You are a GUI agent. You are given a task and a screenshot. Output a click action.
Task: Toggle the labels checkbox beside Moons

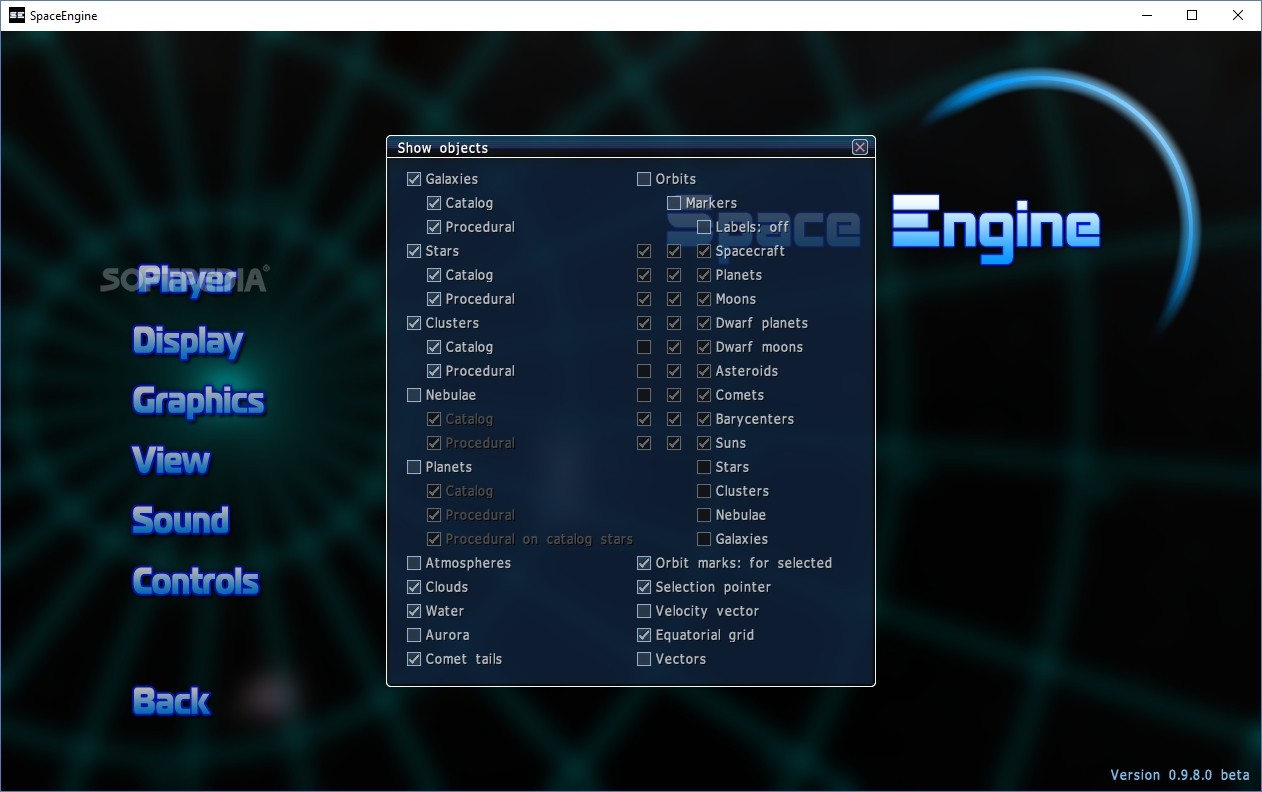[x=704, y=299]
